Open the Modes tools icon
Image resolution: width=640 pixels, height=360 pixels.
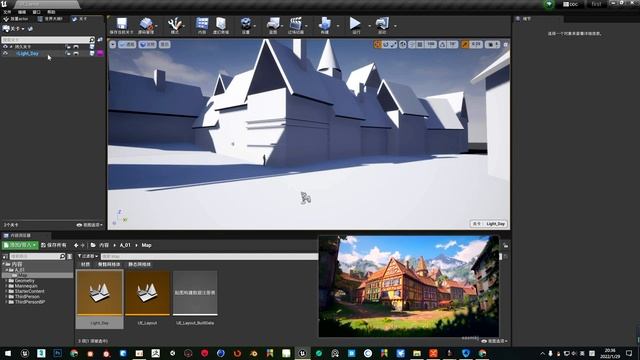[x=175, y=25]
